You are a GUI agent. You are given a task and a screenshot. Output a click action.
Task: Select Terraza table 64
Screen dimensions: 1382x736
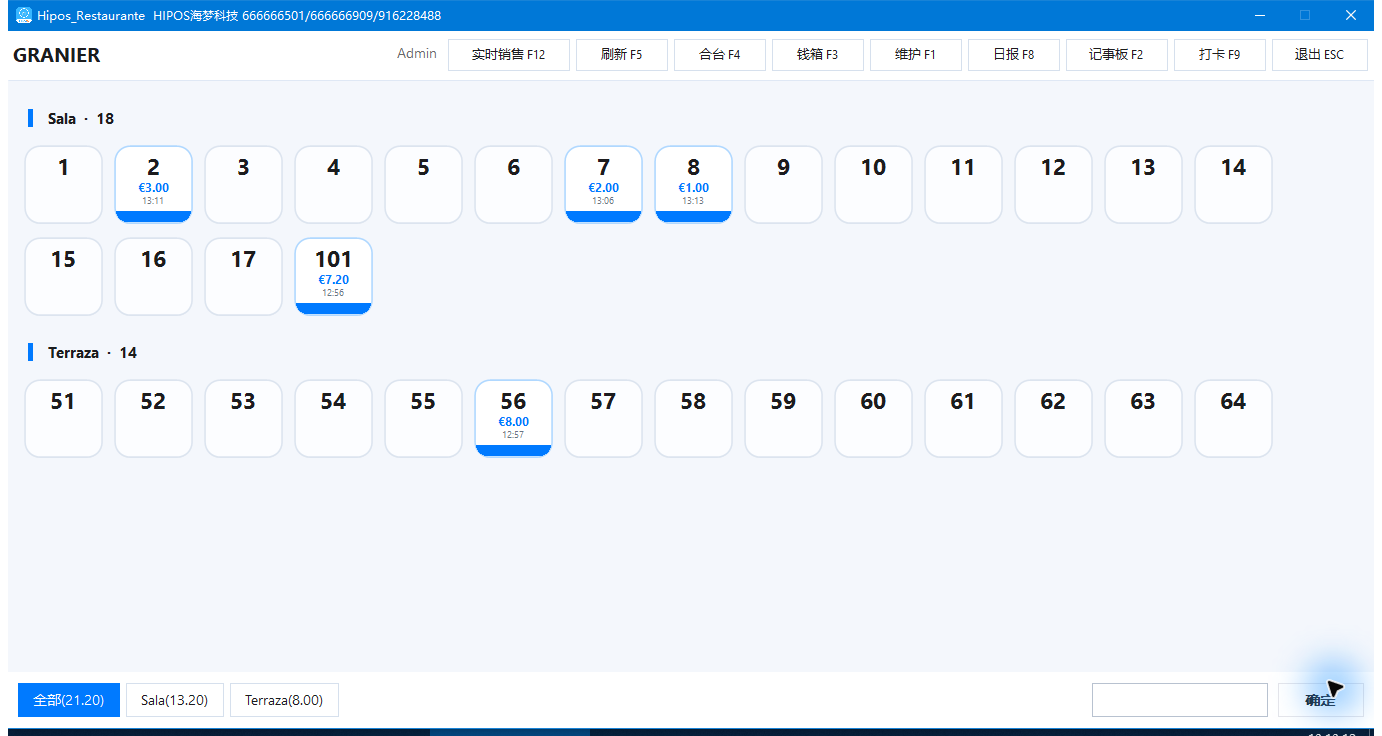coord(1234,418)
